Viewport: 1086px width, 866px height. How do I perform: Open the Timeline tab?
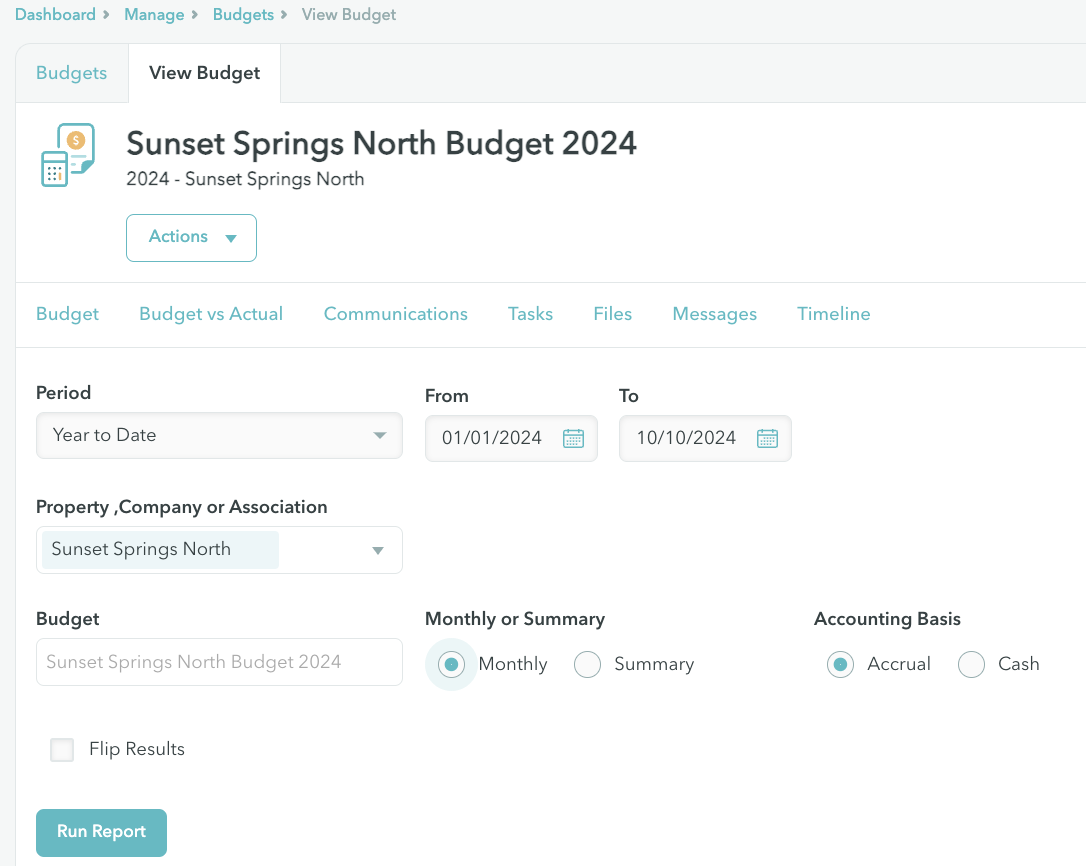pyautogui.click(x=833, y=314)
